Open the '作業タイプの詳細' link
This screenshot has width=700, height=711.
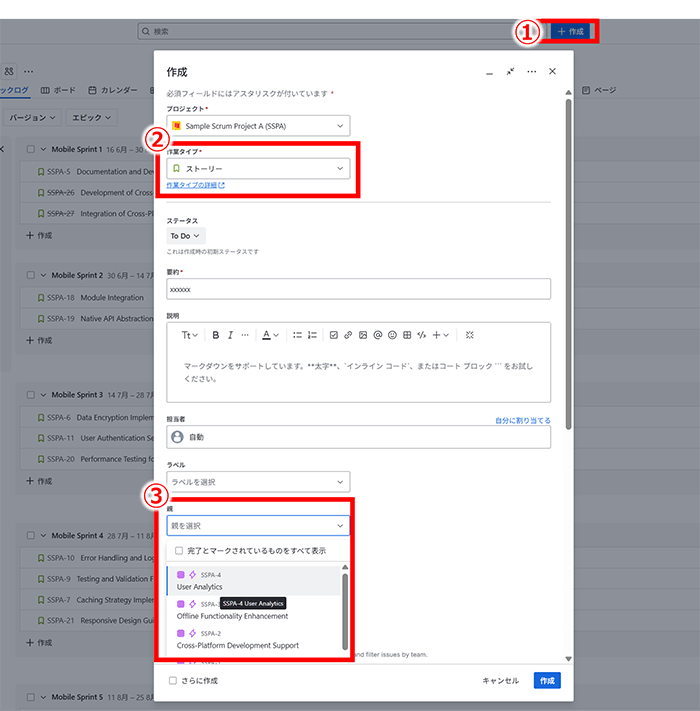195,185
